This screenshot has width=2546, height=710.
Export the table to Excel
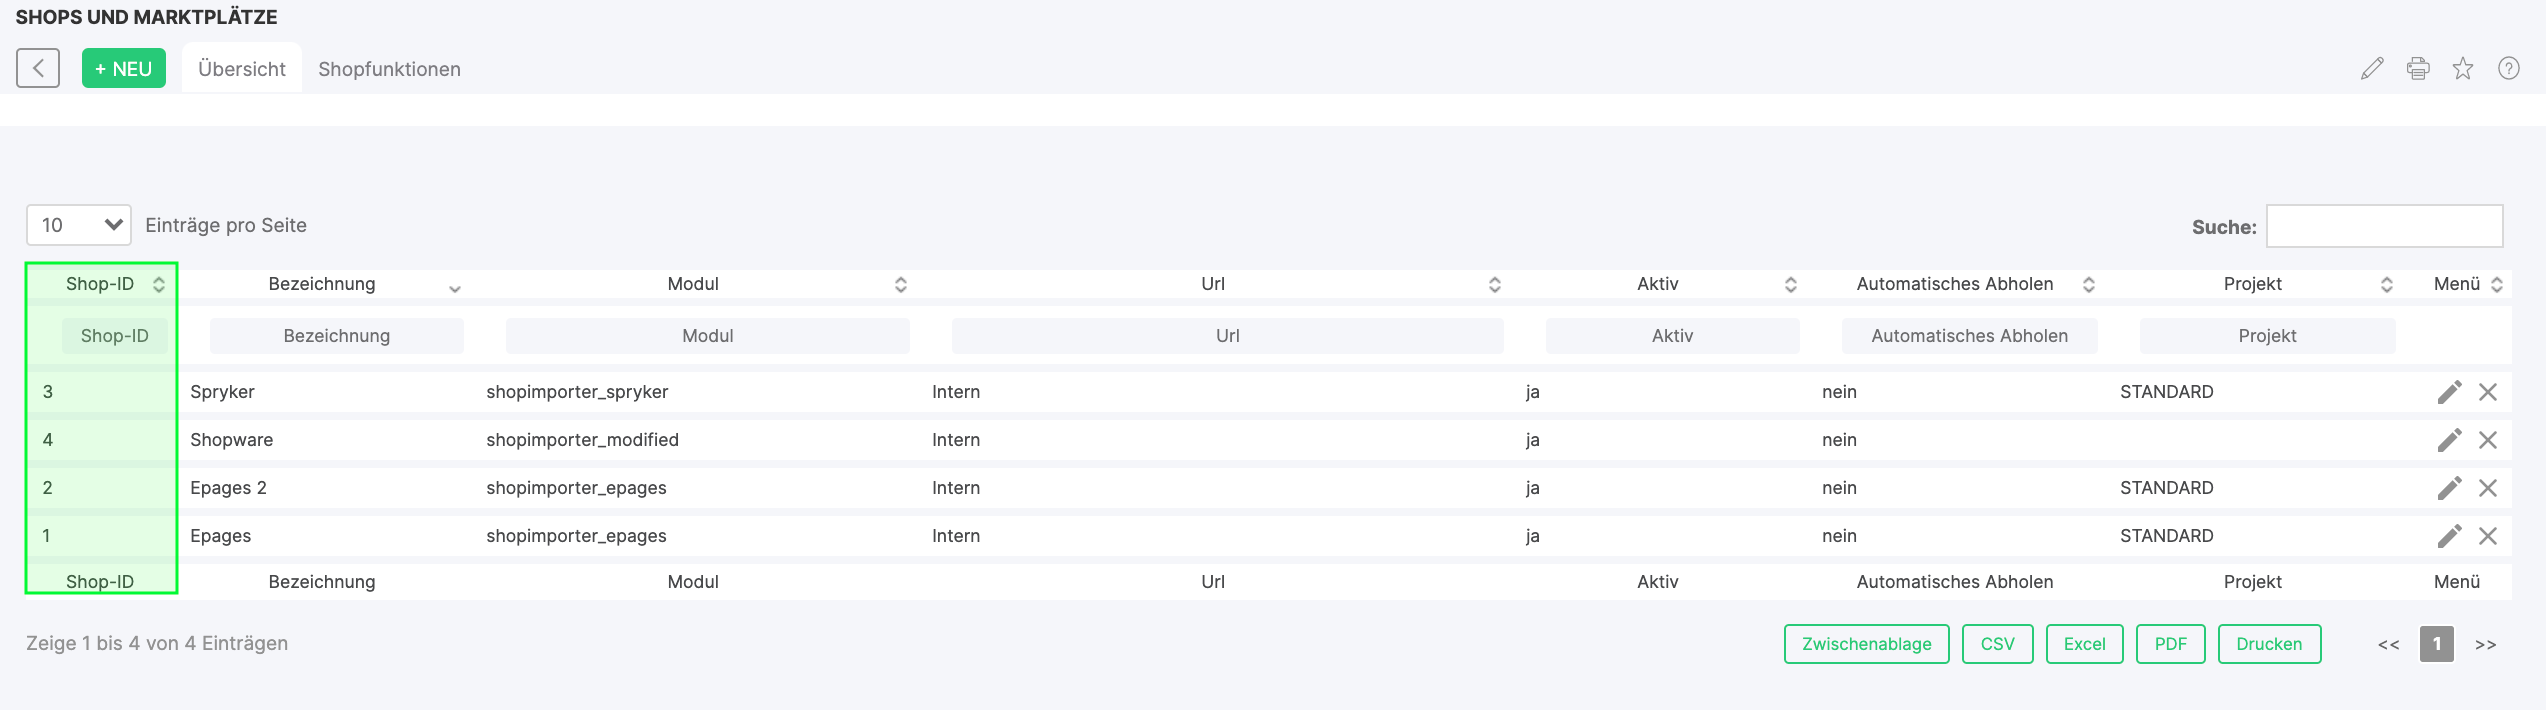pyautogui.click(x=2084, y=644)
